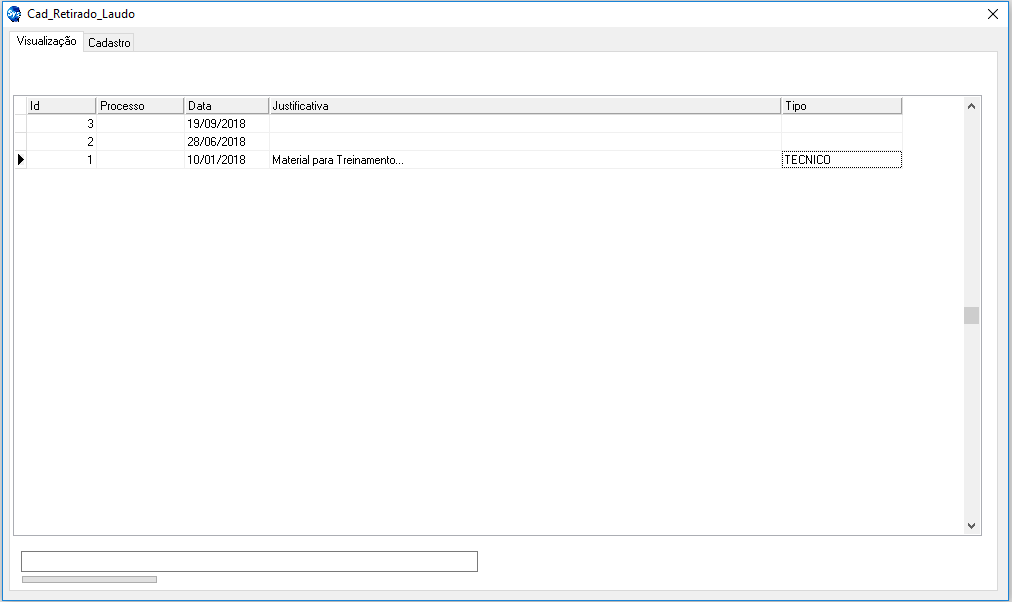This screenshot has height=602, width=1012.
Task: Click the text input field below the grid
Action: (x=249, y=561)
